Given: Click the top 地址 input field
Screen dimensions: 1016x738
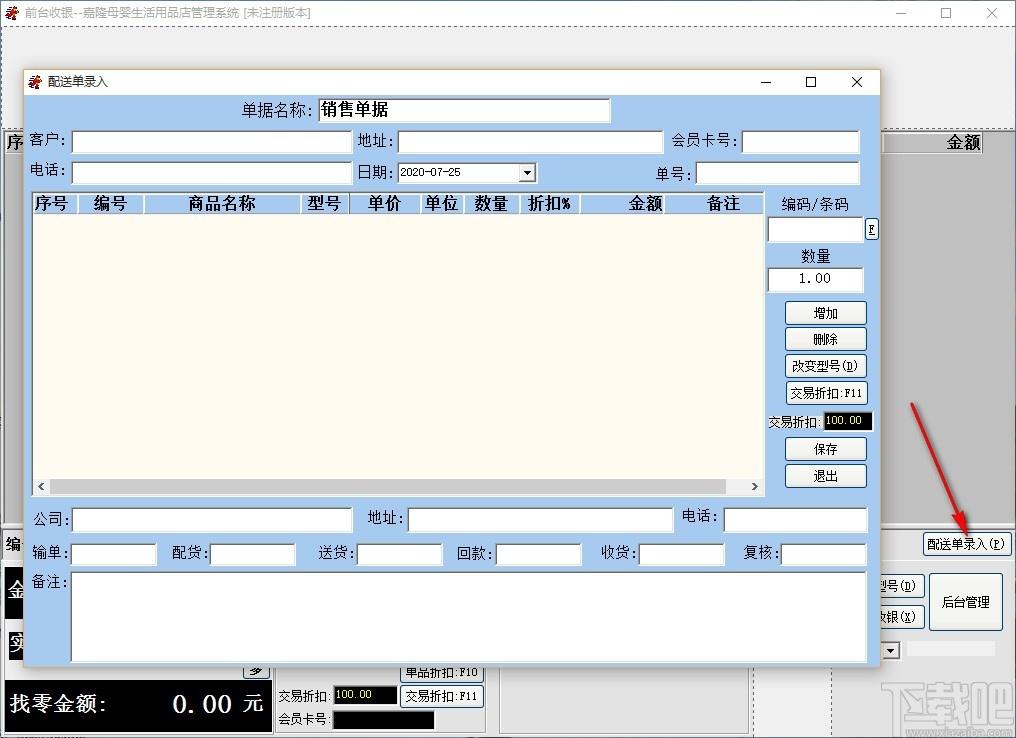Looking at the screenshot, I should (x=530, y=142).
